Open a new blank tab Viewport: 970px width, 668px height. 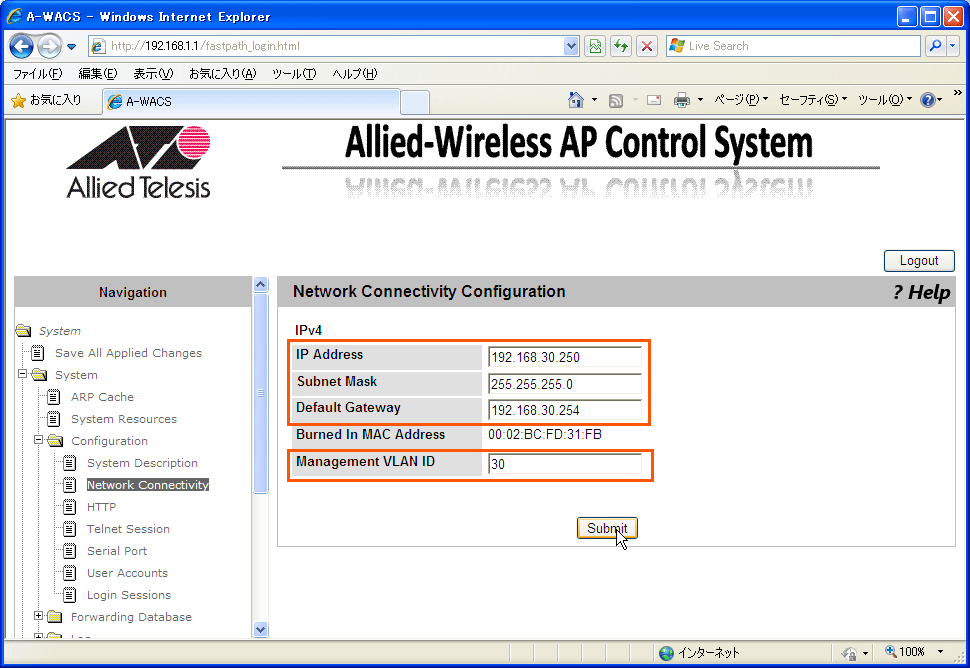[415, 102]
